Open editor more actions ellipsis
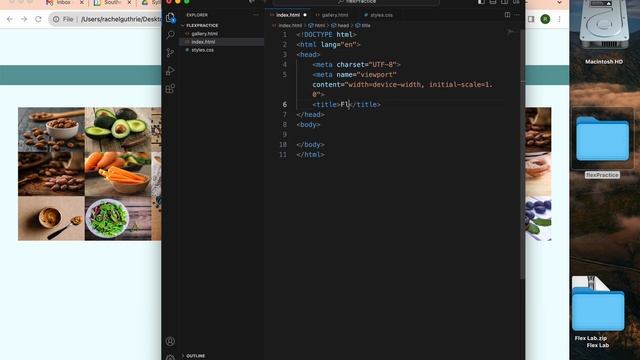This screenshot has width=640, height=360. click(517, 15)
